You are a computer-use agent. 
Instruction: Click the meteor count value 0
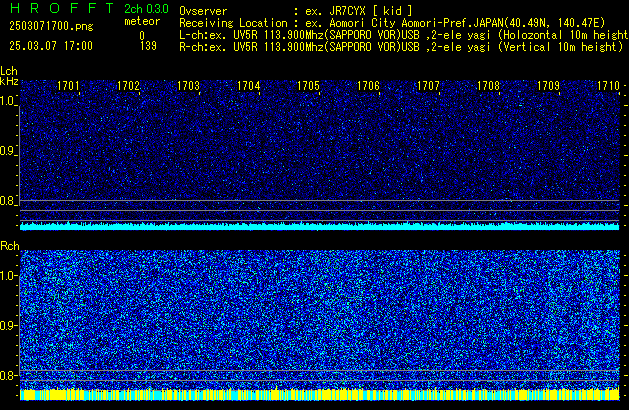point(142,36)
